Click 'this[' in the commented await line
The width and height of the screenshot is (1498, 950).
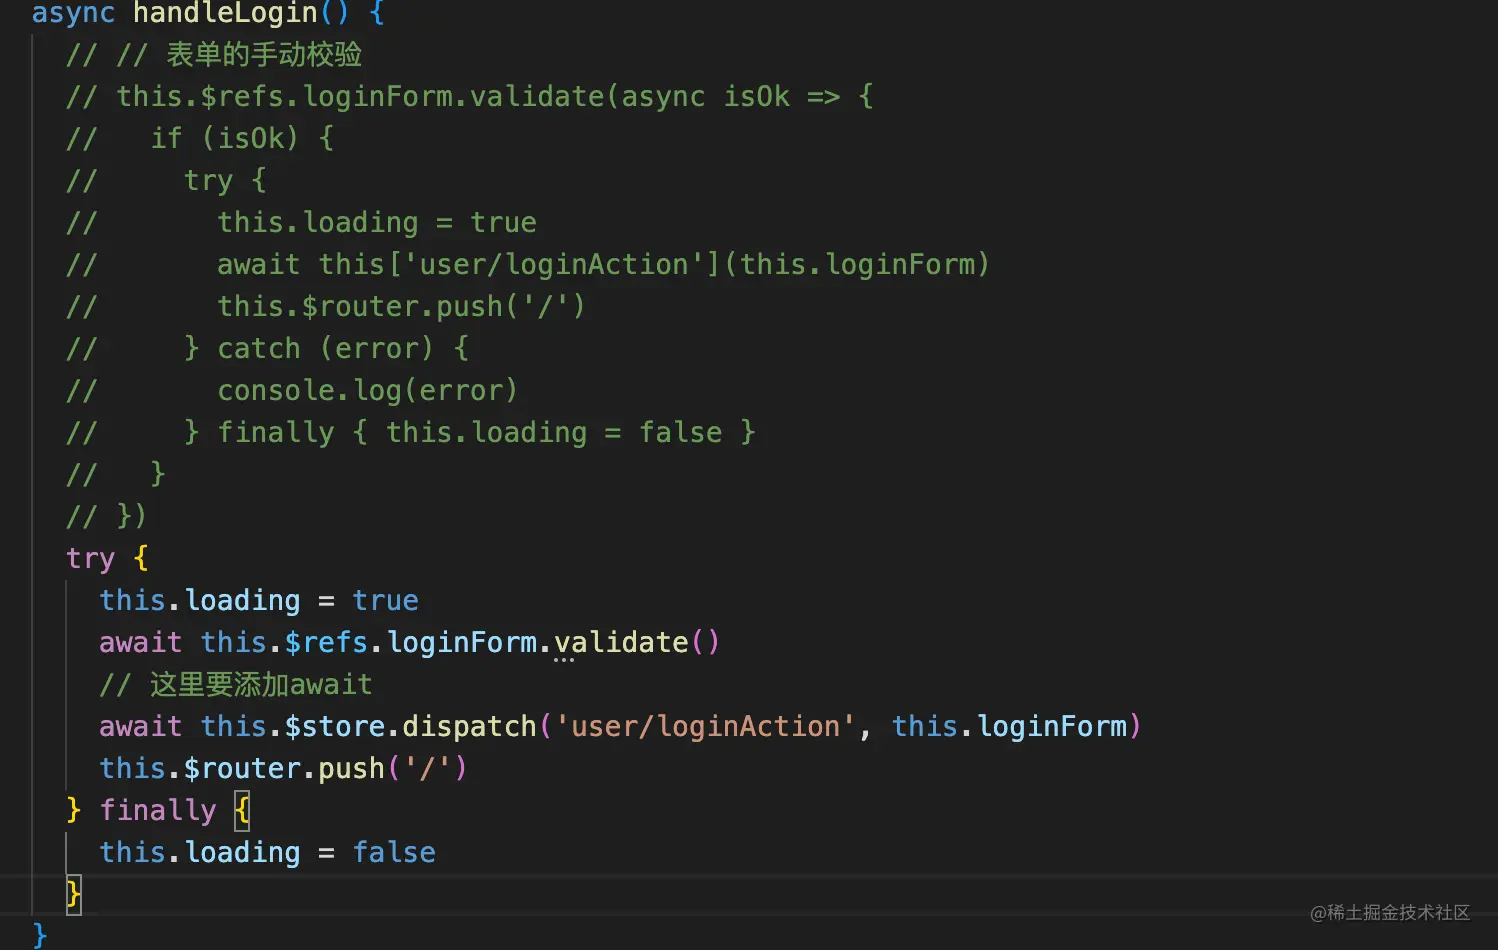click(360, 264)
